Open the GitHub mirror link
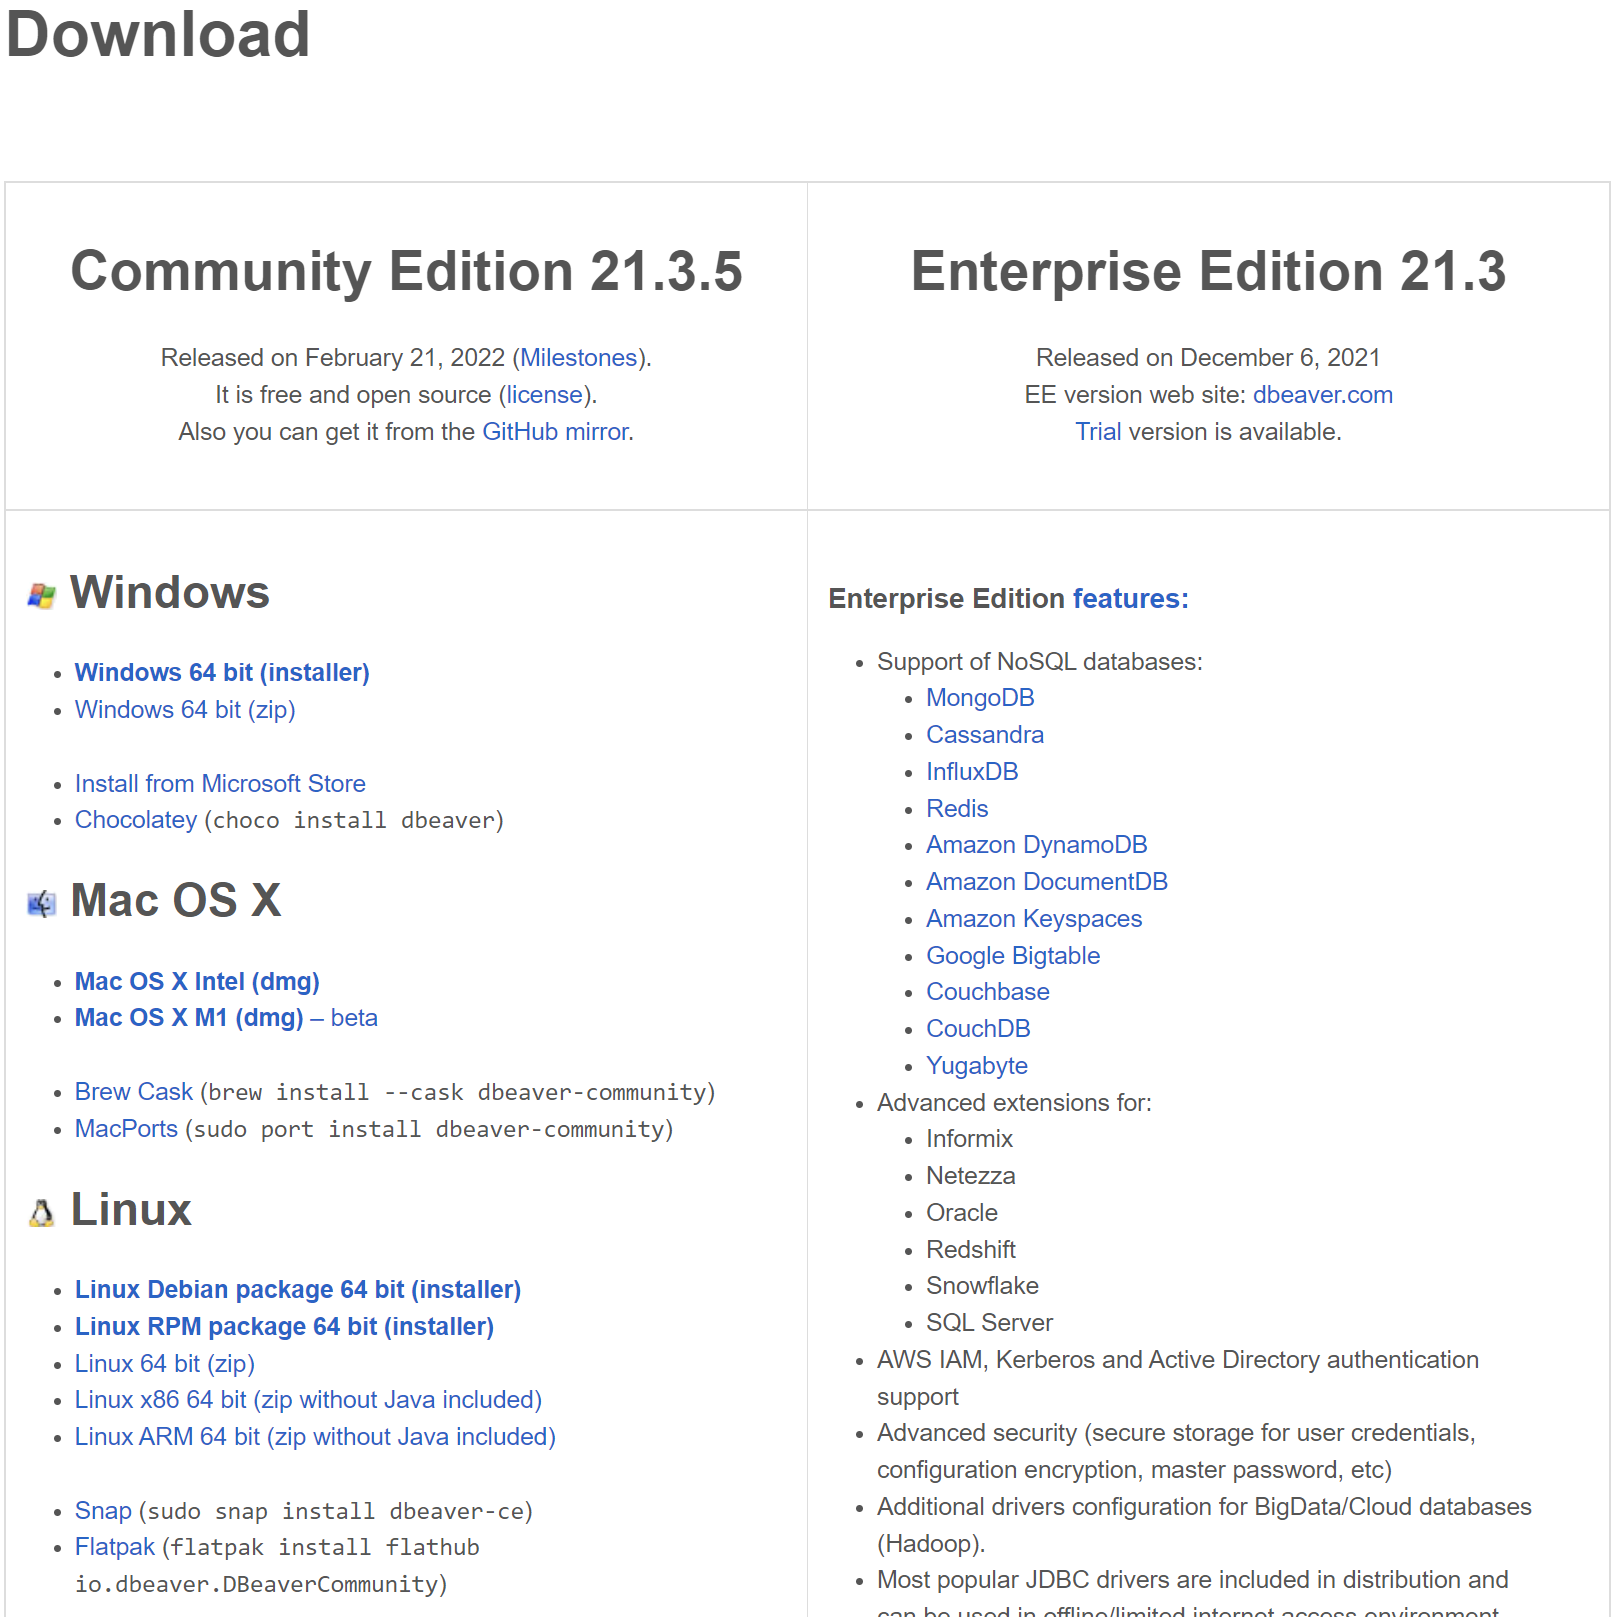This screenshot has width=1618, height=1617. (555, 432)
